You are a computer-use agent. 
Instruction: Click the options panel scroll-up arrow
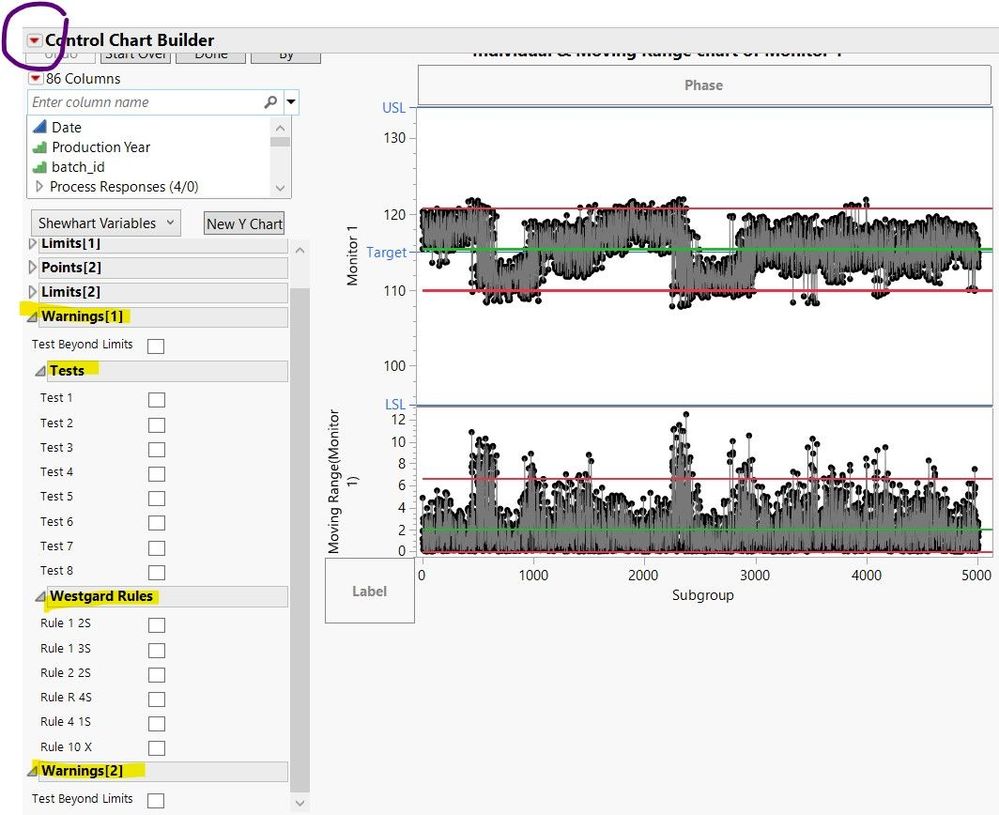(x=299, y=250)
